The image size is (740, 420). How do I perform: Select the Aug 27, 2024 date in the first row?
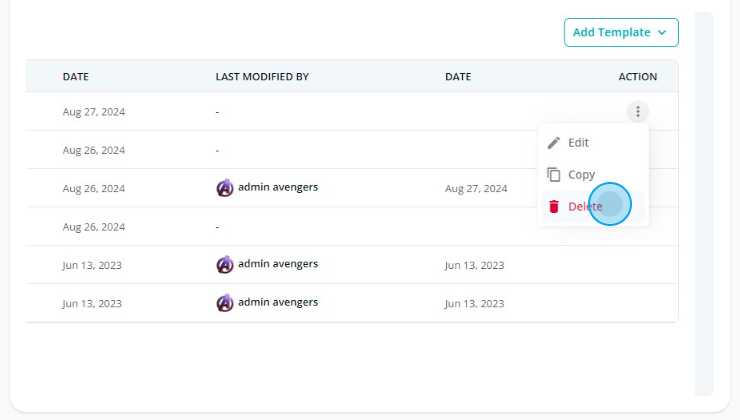[94, 112]
